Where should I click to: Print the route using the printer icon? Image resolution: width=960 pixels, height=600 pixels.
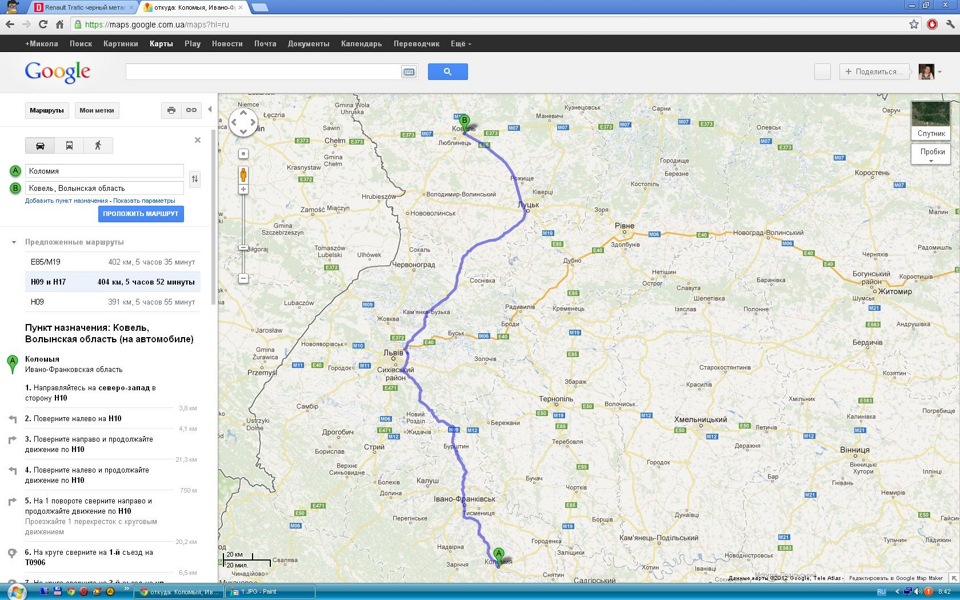pos(171,110)
